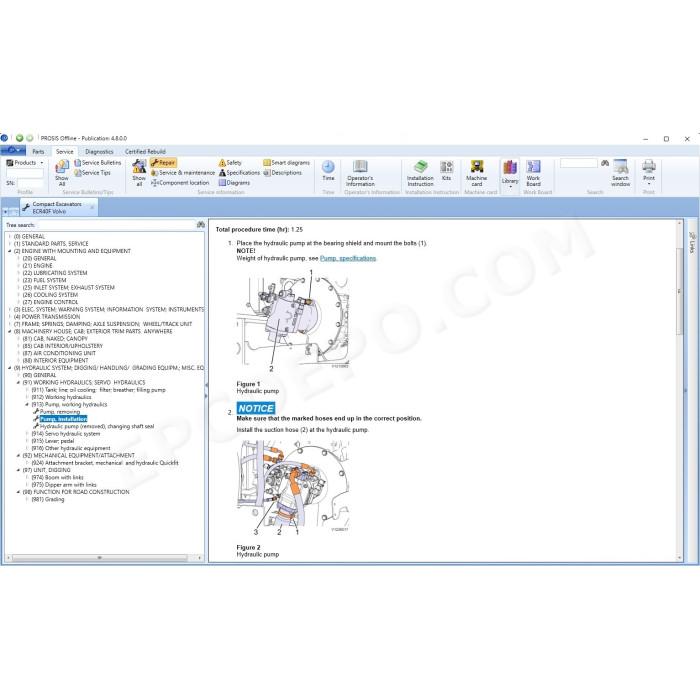Viewport: 700px width, 700px height.
Task: Click the tree search binoculars icon
Action: (x=200, y=225)
